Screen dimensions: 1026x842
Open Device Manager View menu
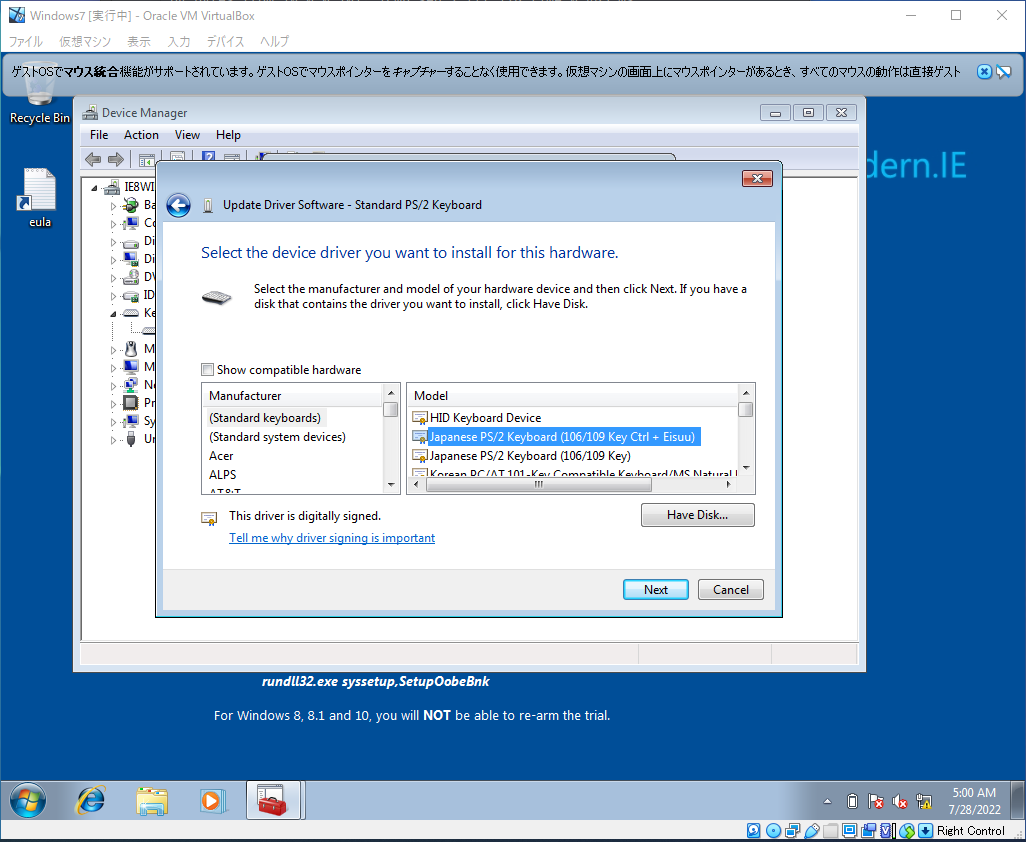tap(187, 135)
